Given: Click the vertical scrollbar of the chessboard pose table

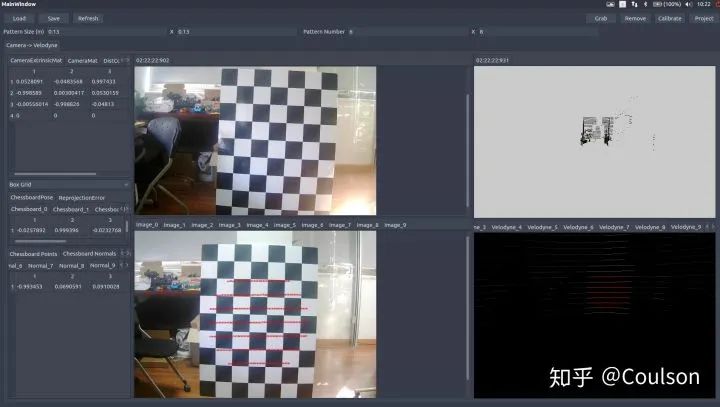Looking at the screenshot, I should (x=127, y=226).
